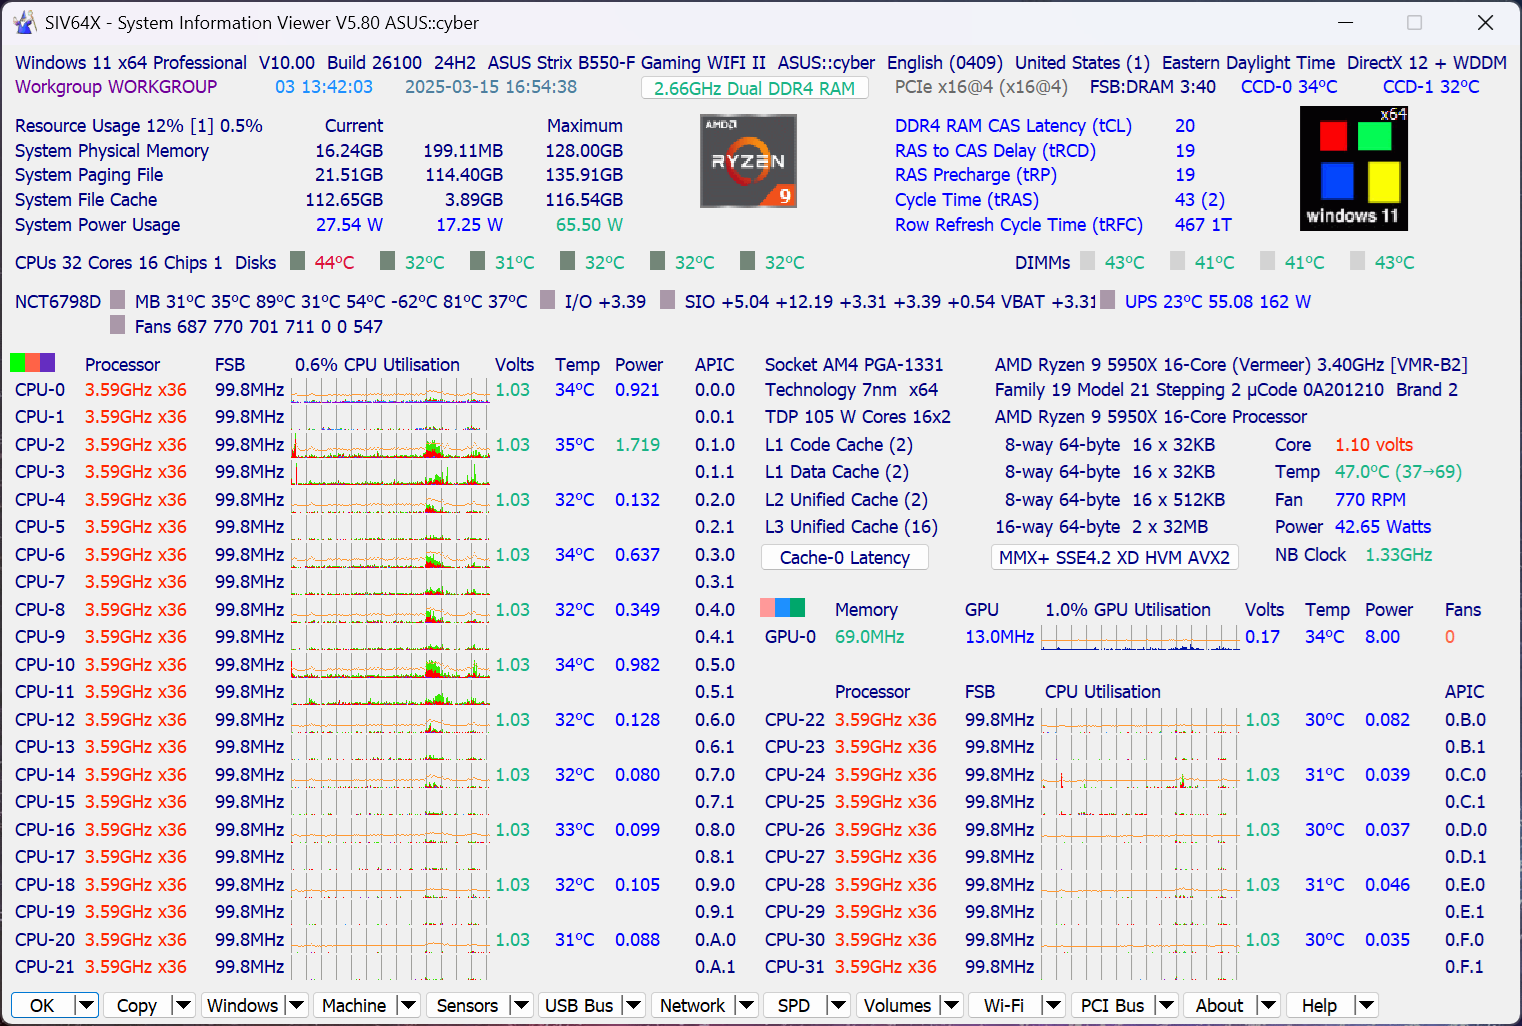Open the Windows menu button
The height and width of the screenshot is (1026, 1522).
(243, 1005)
